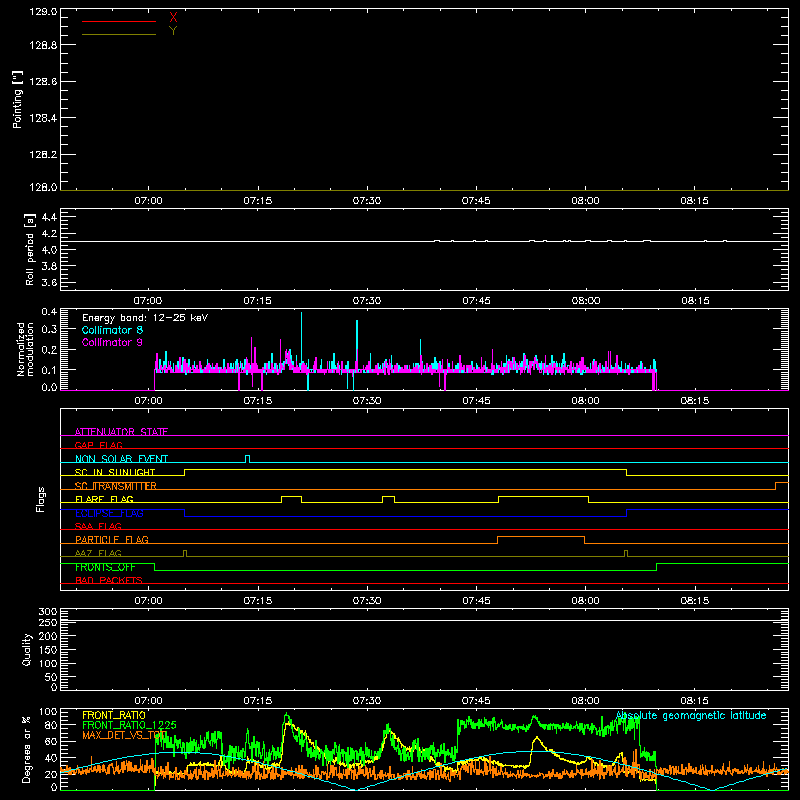
Task: Click the green 'FRONTS_OFF' label
Action: click(x=105, y=567)
